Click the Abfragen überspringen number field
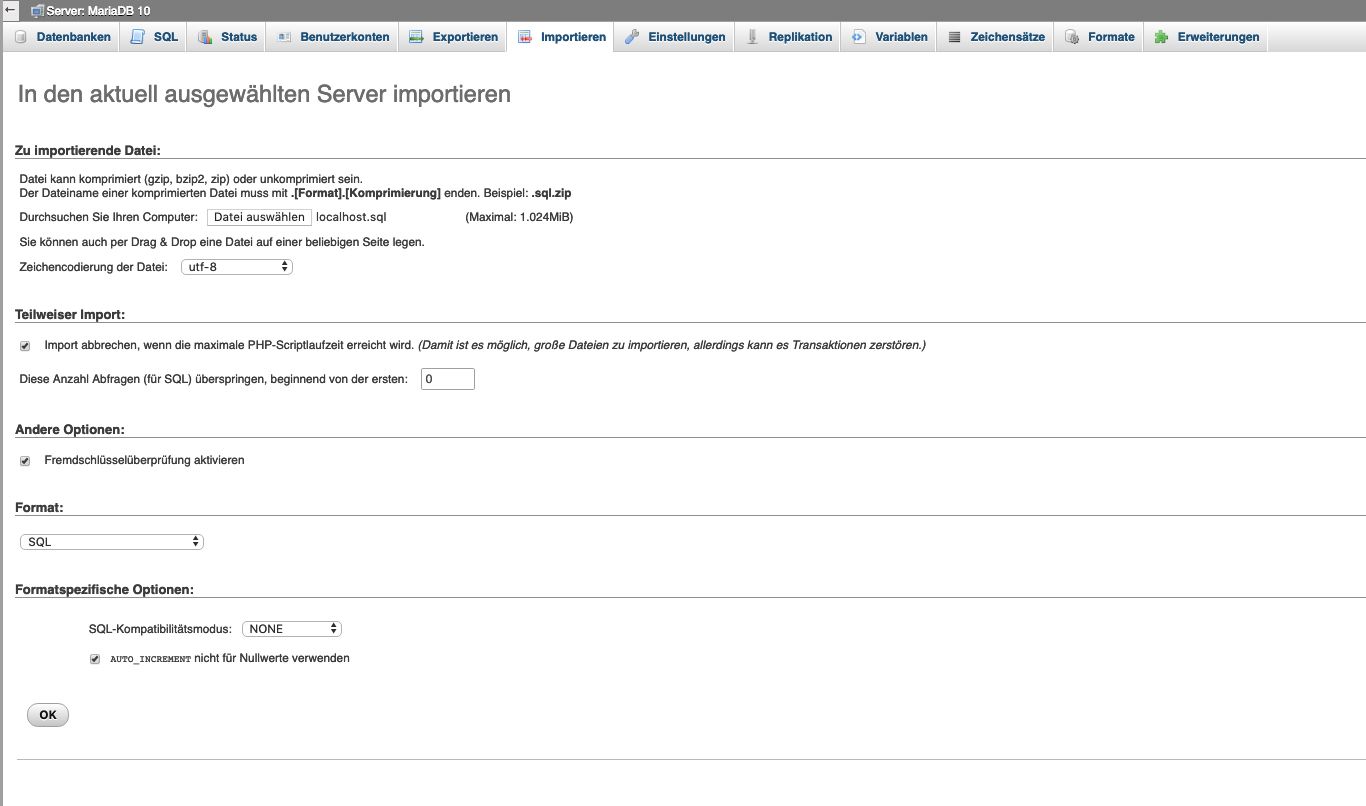 pos(447,380)
